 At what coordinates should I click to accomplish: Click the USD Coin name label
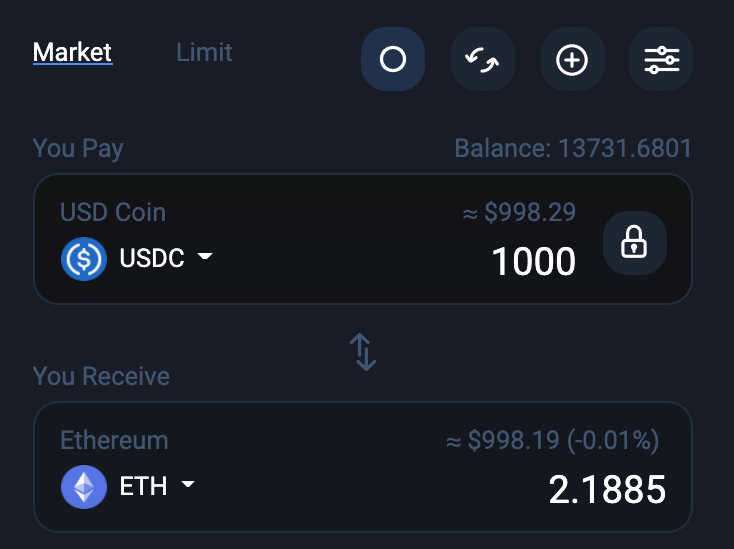click(113, 212)
